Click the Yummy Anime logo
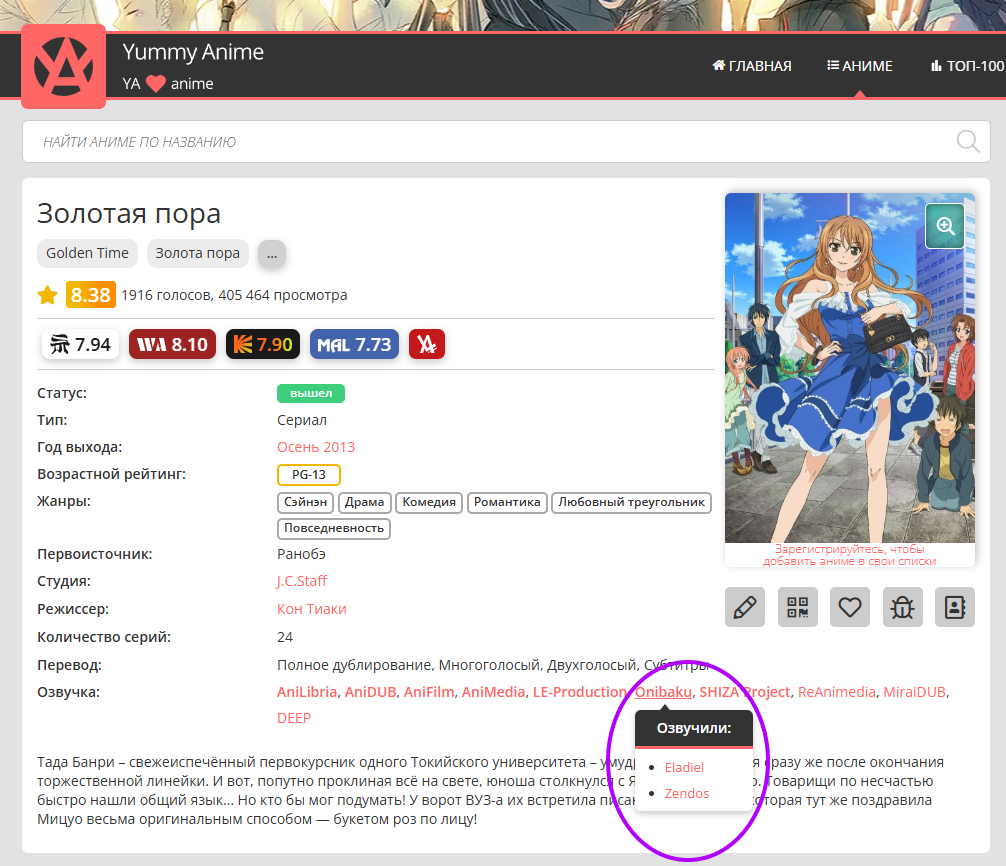 point(64,67)
